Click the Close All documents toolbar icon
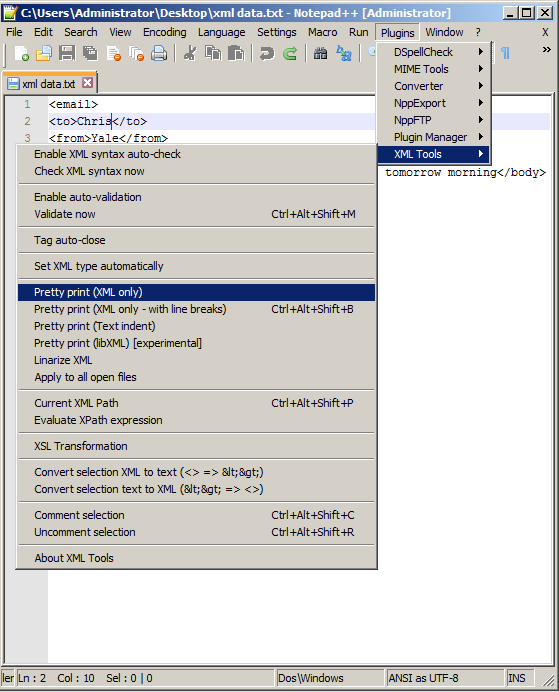Viewport: 559px width, 692px height. 136,53
